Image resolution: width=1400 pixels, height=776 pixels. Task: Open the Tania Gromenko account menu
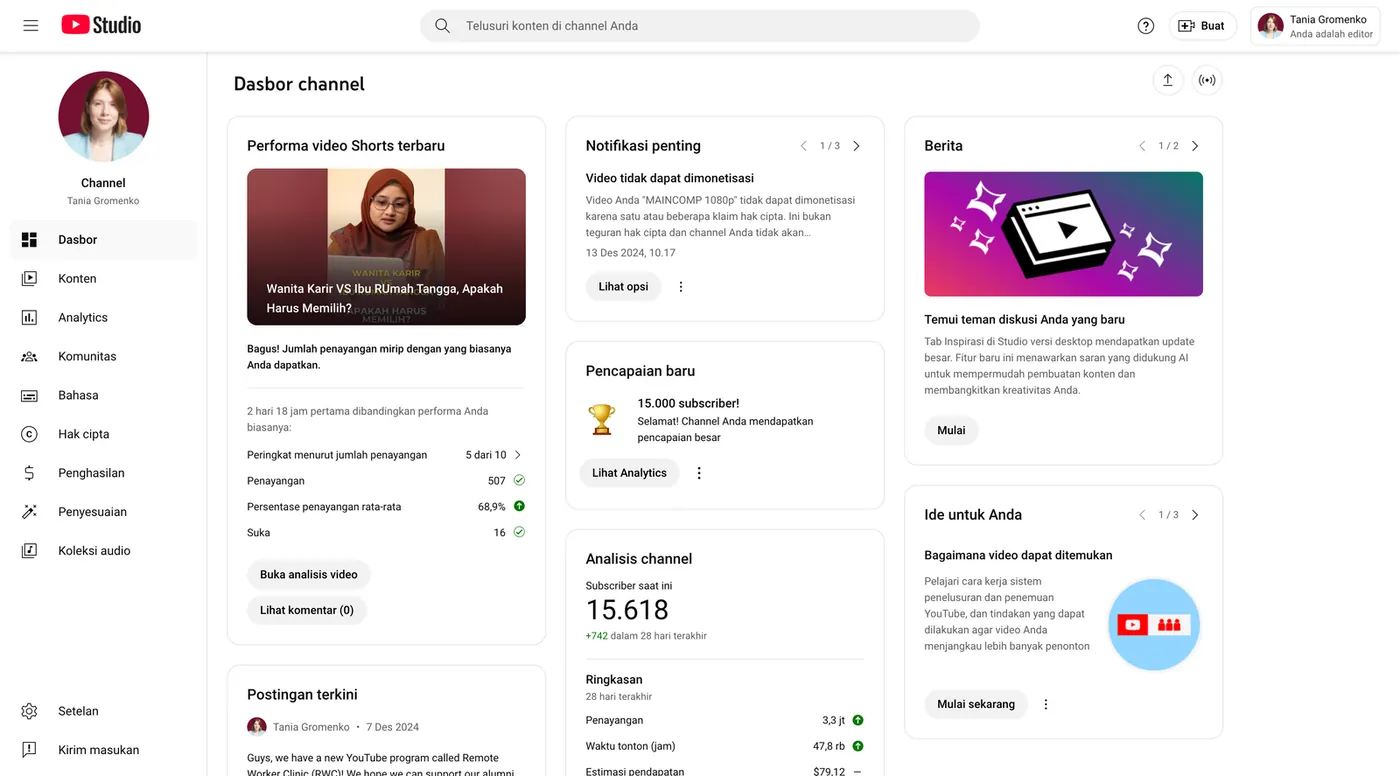point(1316,26)
